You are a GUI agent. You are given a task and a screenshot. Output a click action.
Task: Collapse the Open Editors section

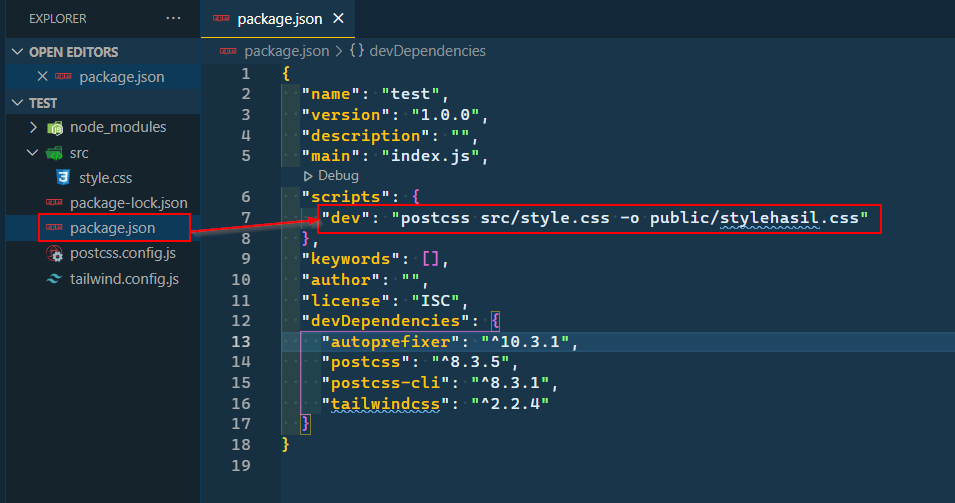click(x=17, y=52)
